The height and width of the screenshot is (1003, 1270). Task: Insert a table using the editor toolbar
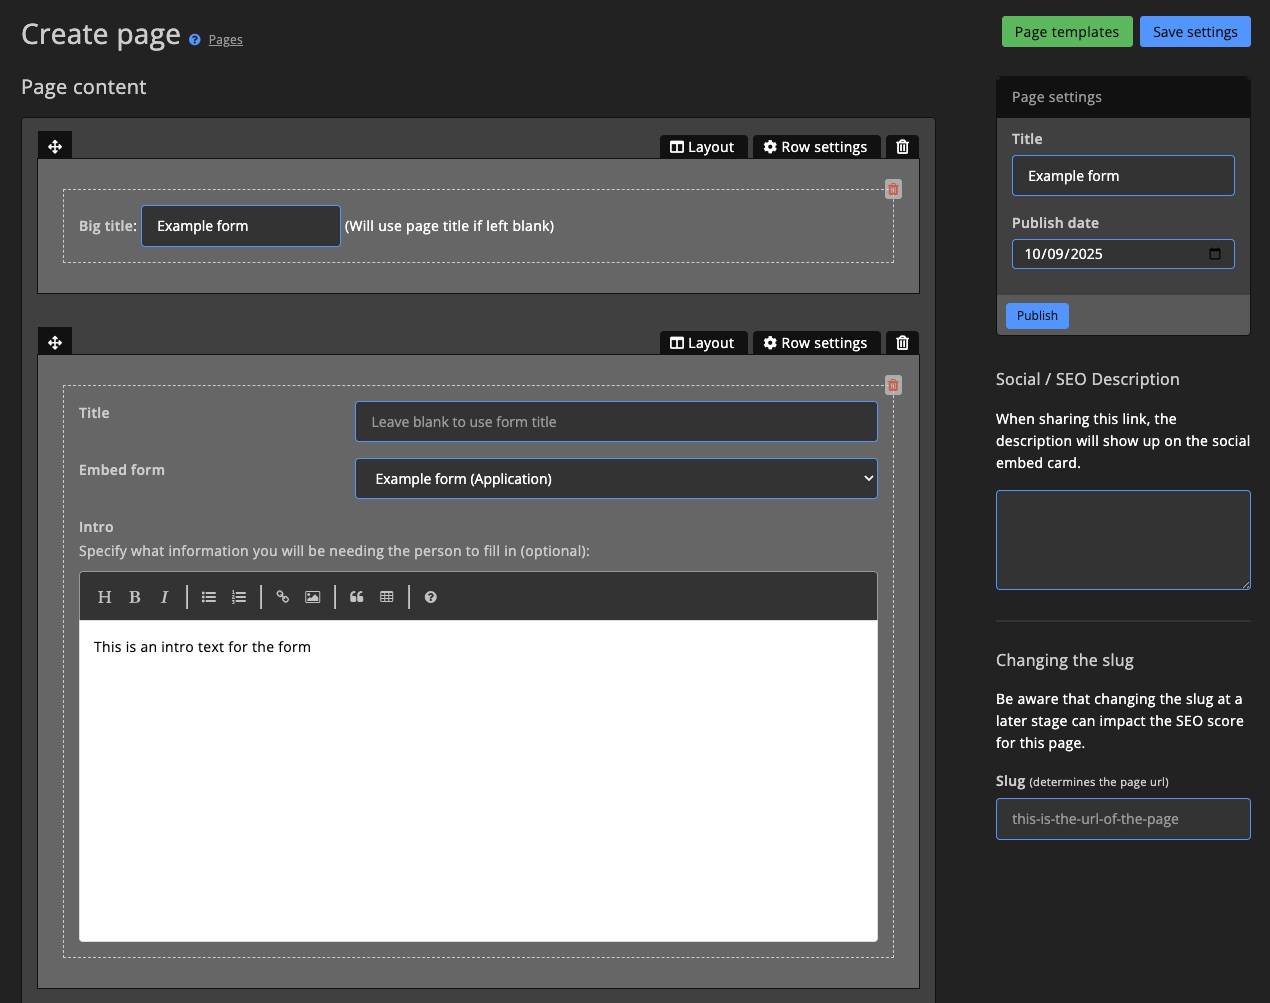click(x=387, y=596)
